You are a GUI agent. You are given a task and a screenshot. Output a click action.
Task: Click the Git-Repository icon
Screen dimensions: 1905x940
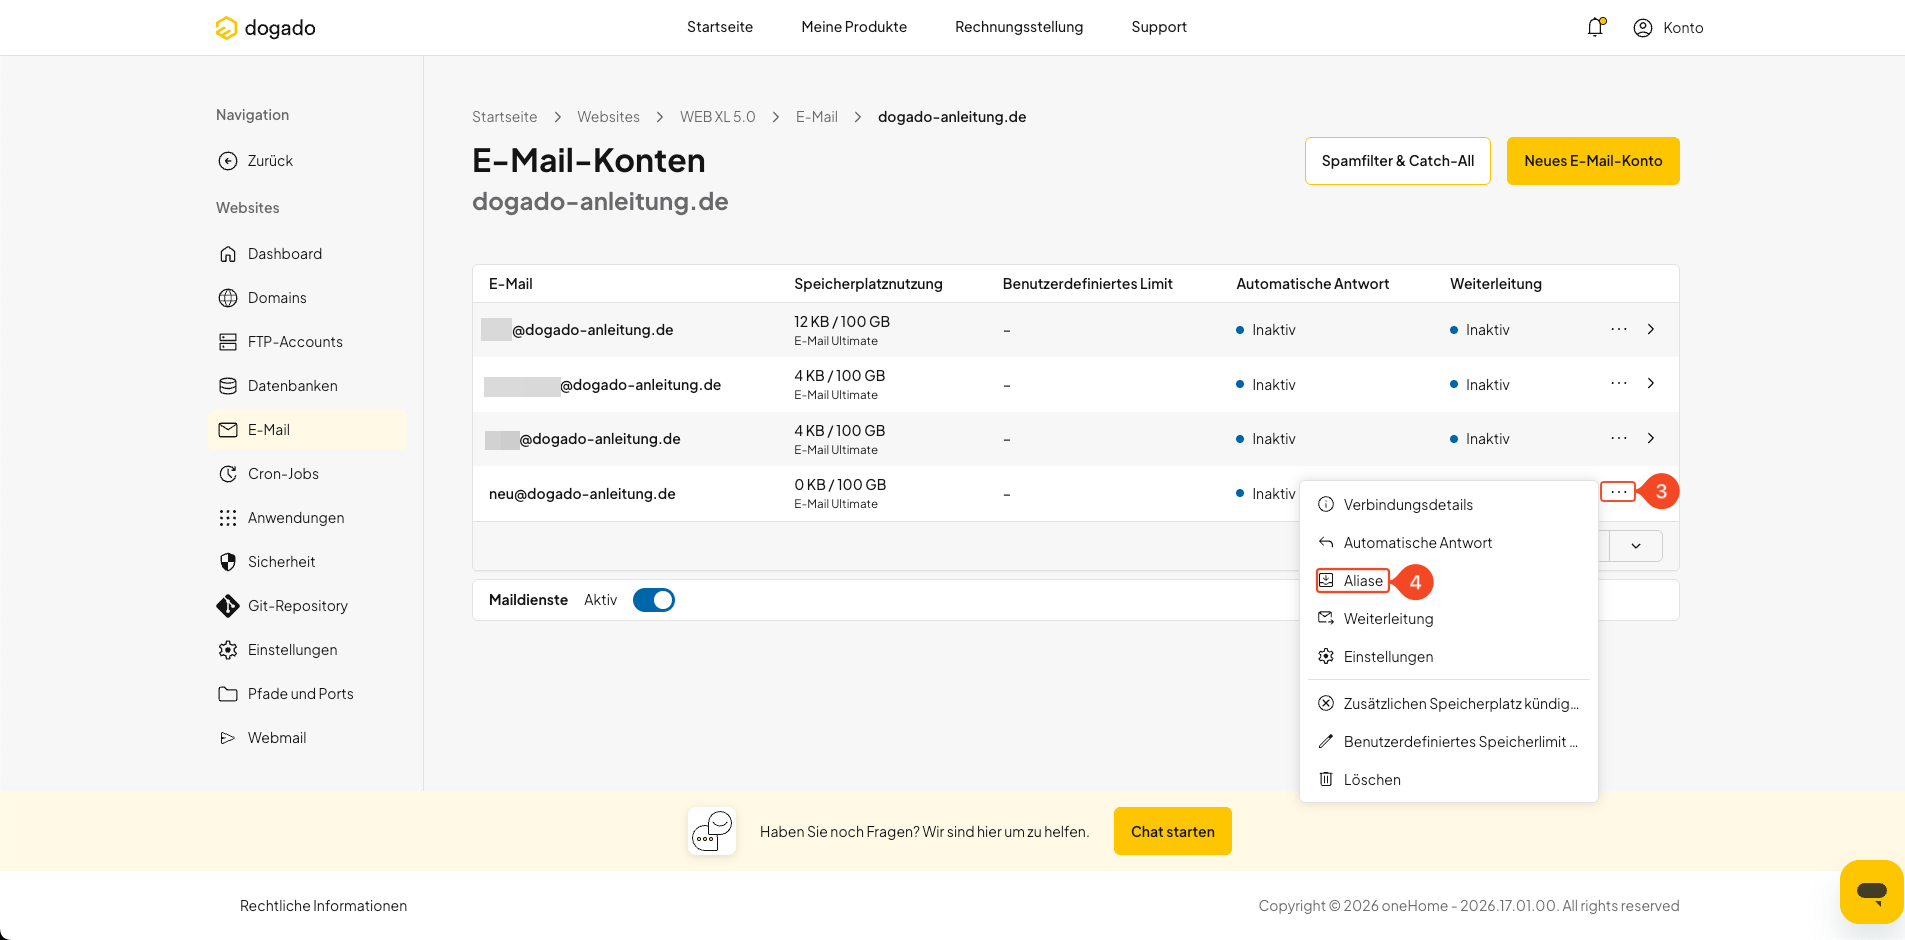(228, 606)
